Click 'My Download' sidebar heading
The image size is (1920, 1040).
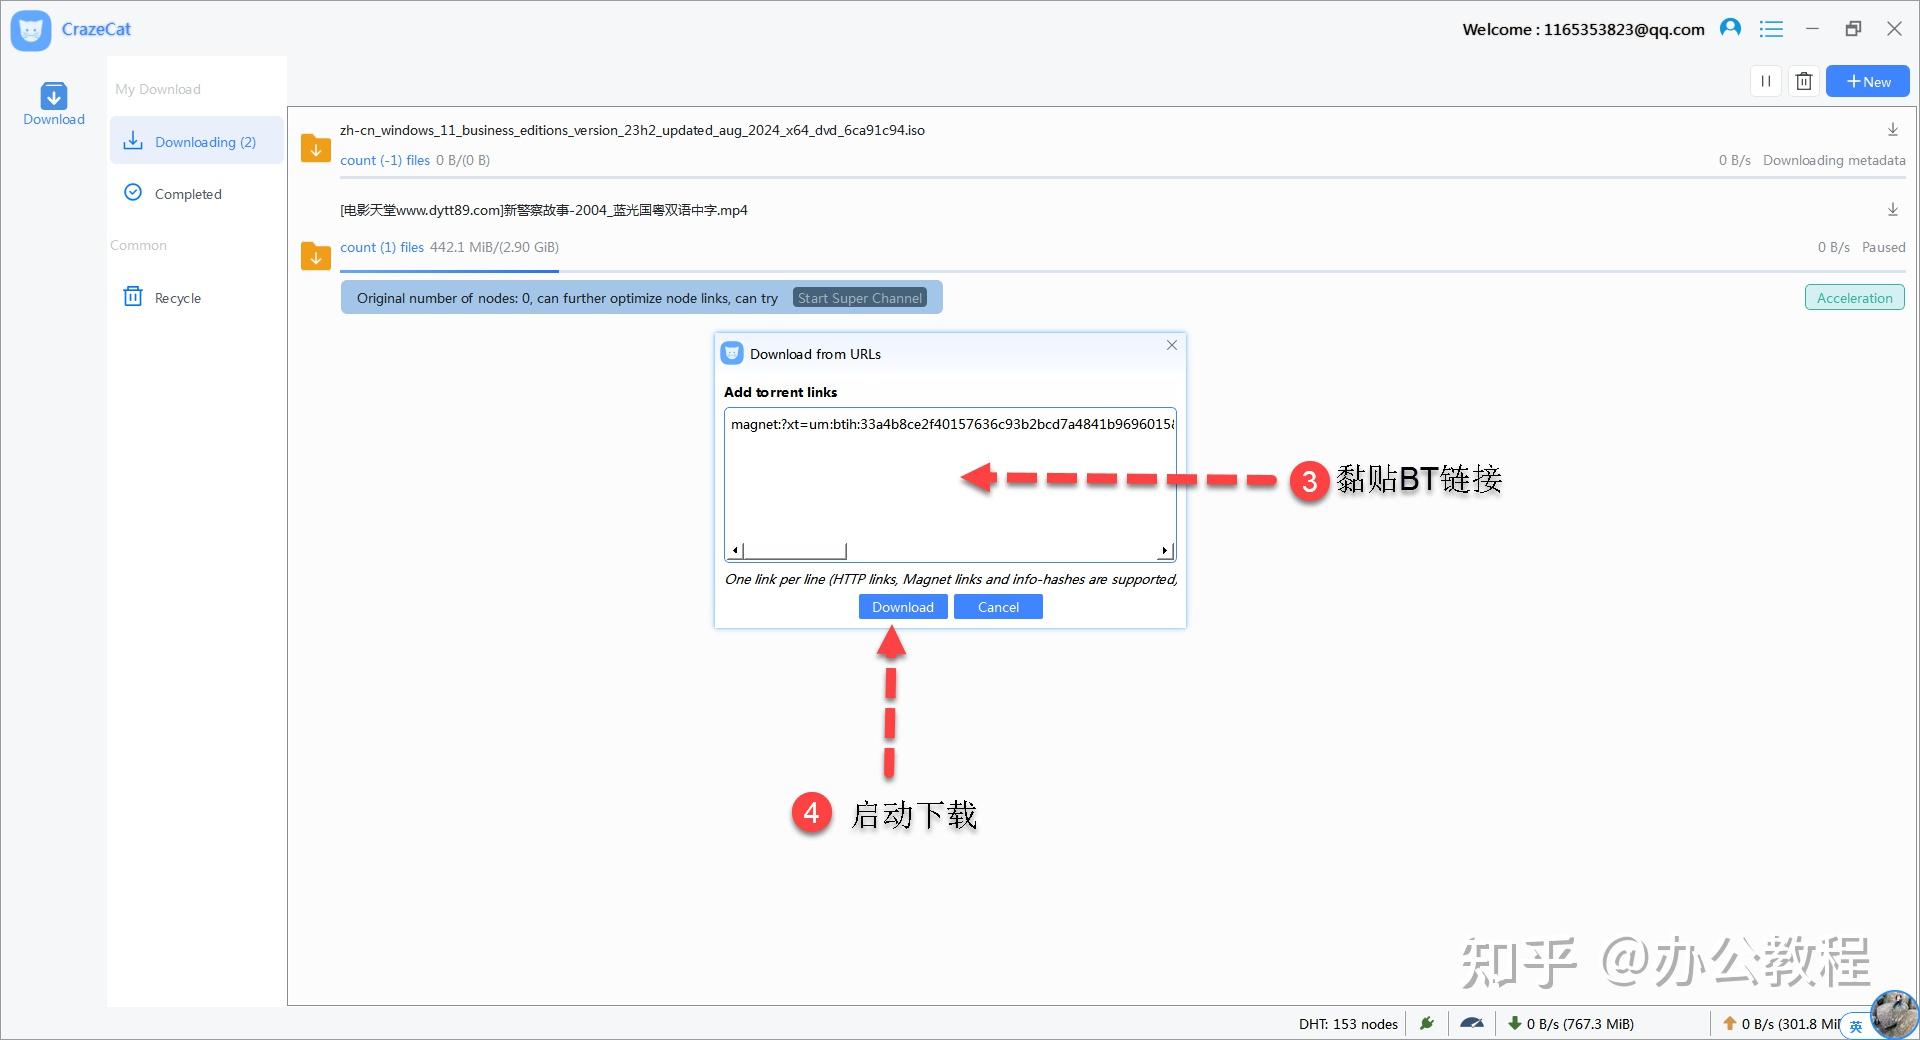coord(158,89)
